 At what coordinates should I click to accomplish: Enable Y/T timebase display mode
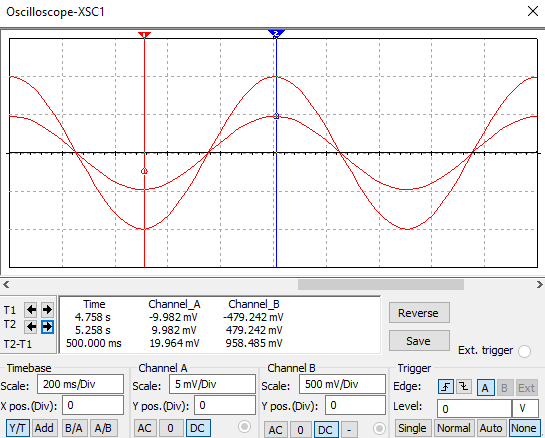pyautogui.click(x=17, y=428)
